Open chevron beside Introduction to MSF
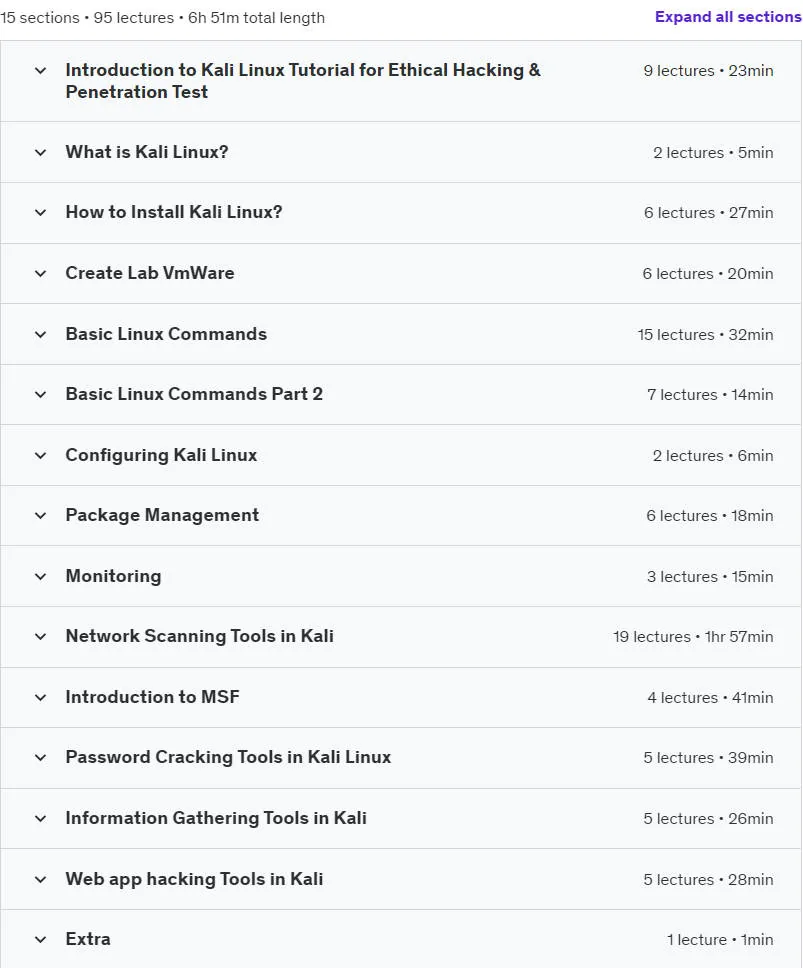803x968 pixels. [40, 698]
